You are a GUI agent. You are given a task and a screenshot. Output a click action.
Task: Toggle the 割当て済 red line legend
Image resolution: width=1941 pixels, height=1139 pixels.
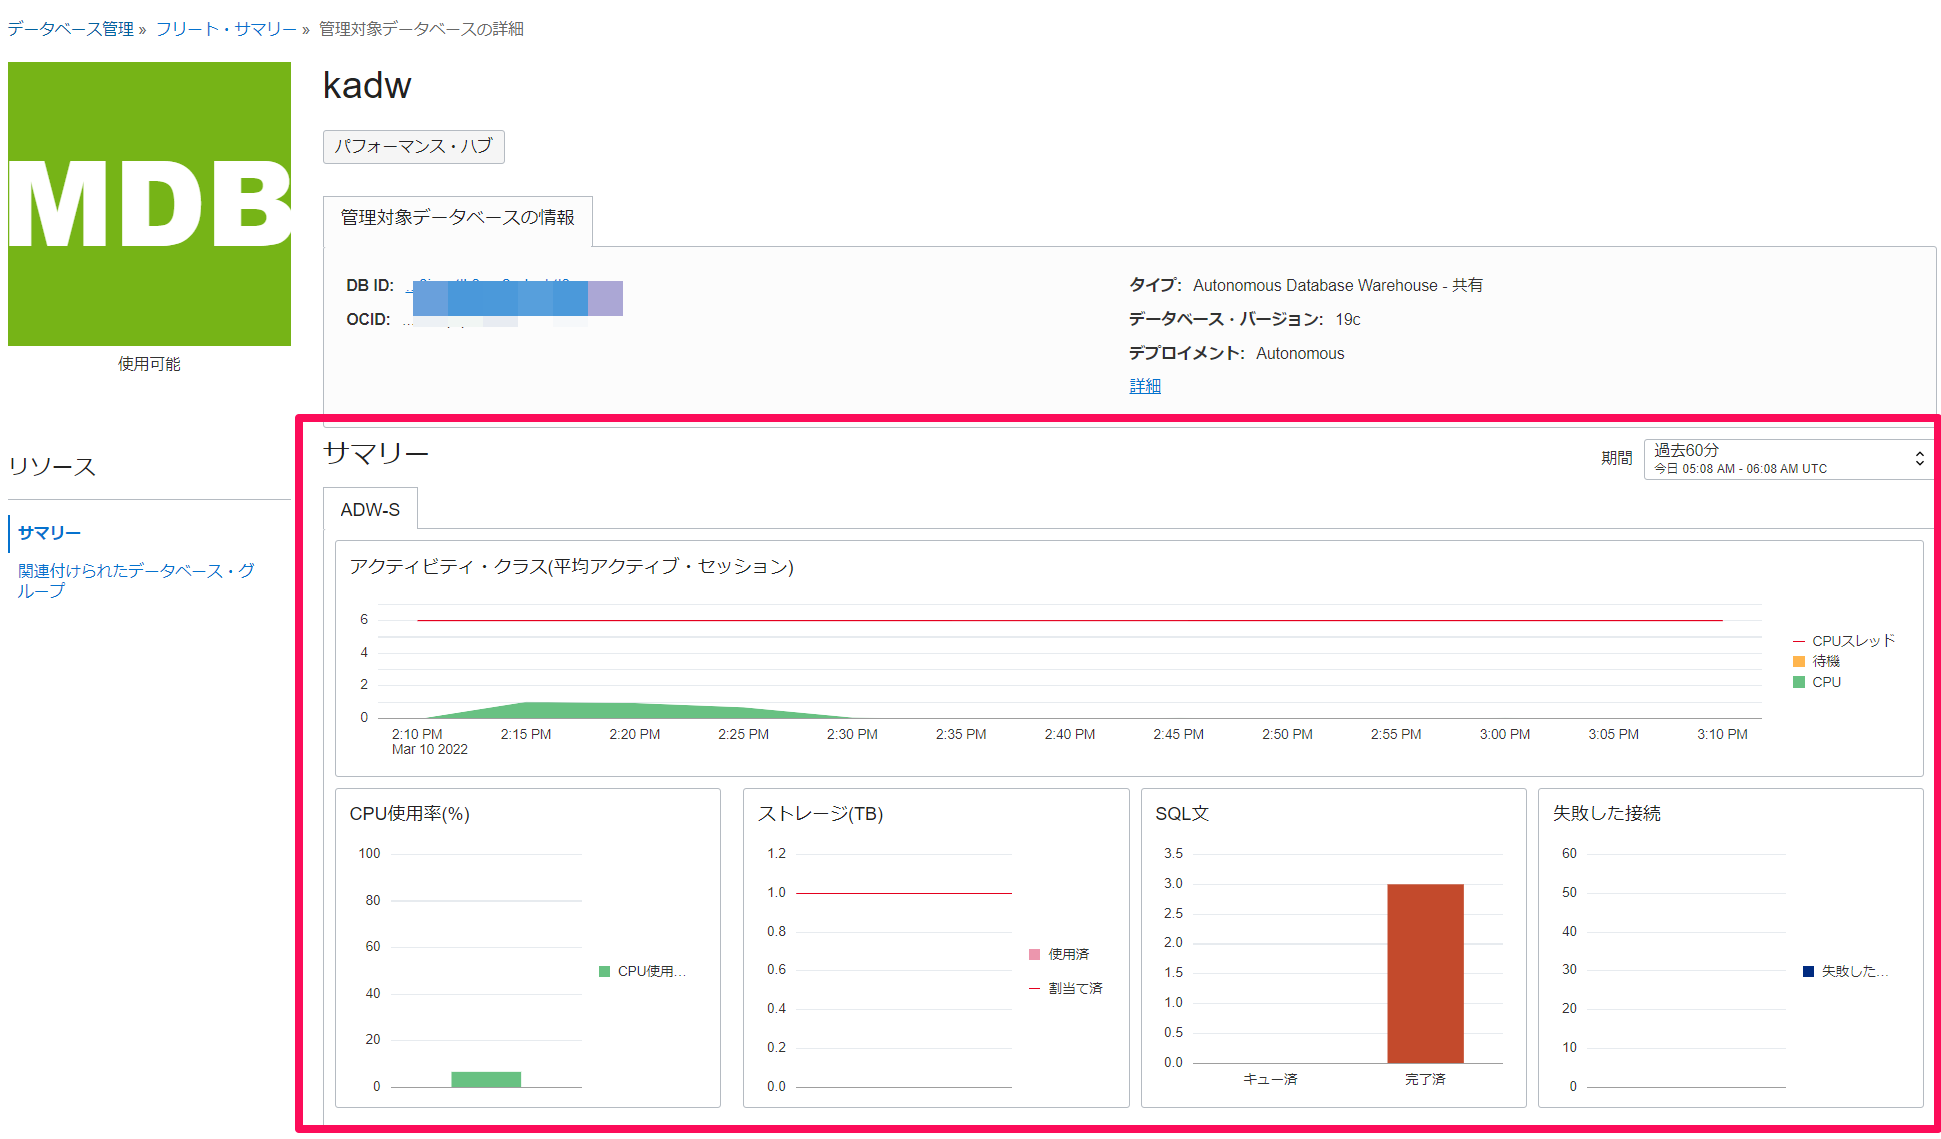[1034, 988]
